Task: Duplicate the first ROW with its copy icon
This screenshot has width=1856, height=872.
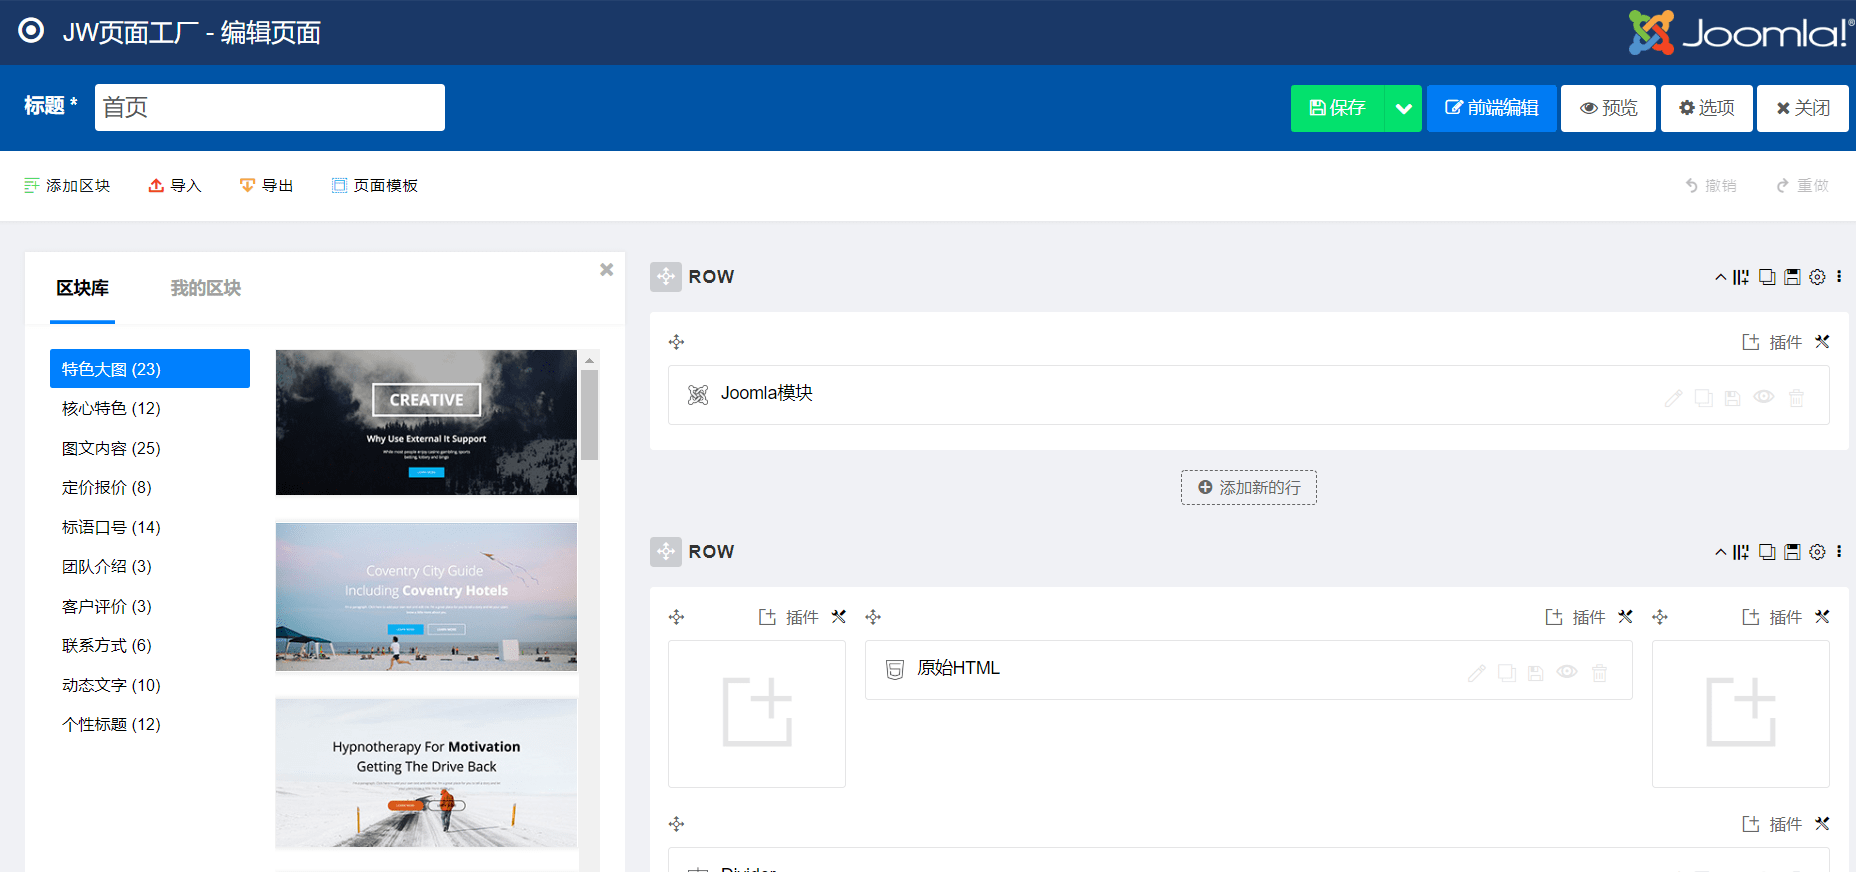Action: [1767, 277]
